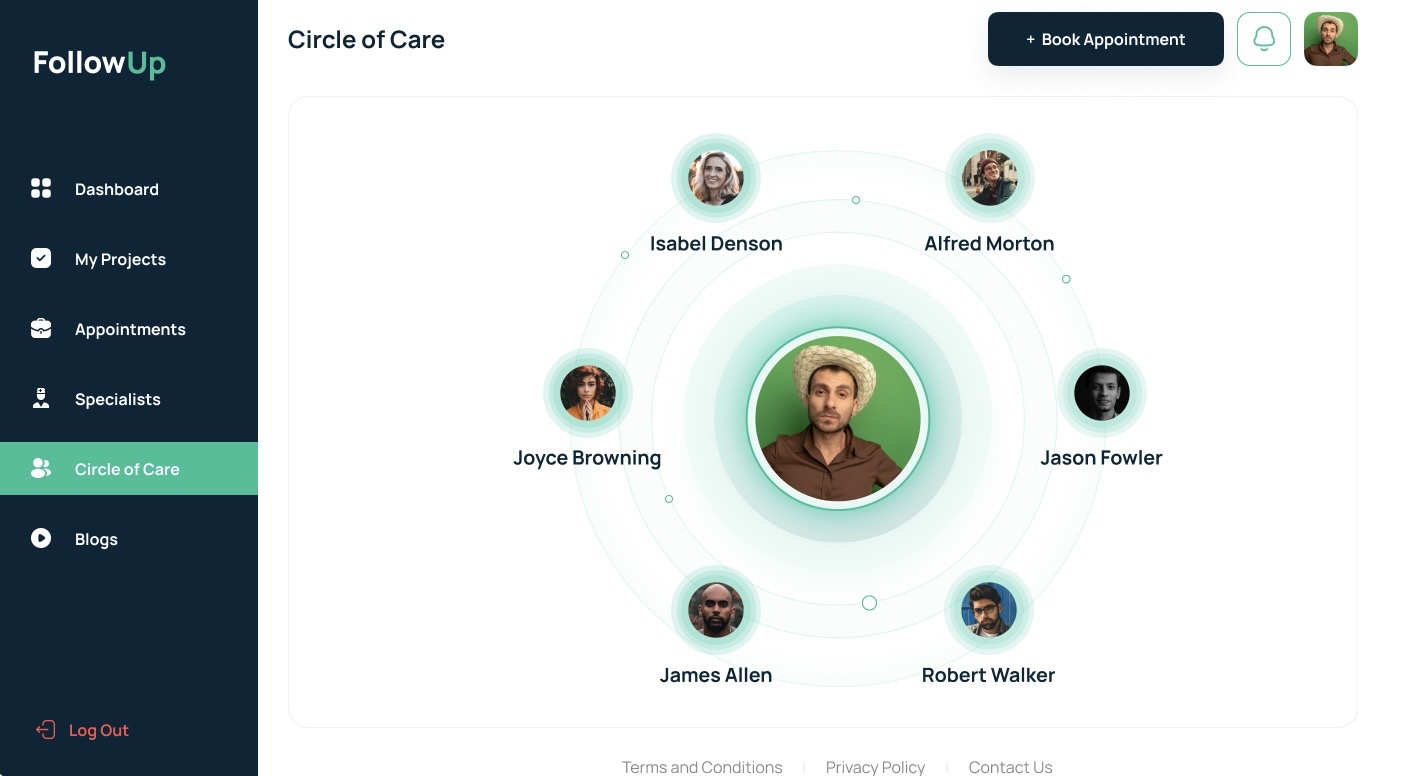1407x776 pixels.
Task: Click the central patient avatar
Action: 838,418
